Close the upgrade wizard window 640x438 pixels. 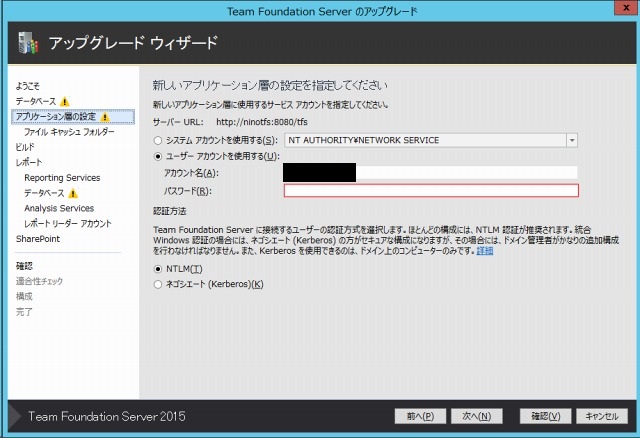click(626, 8)
